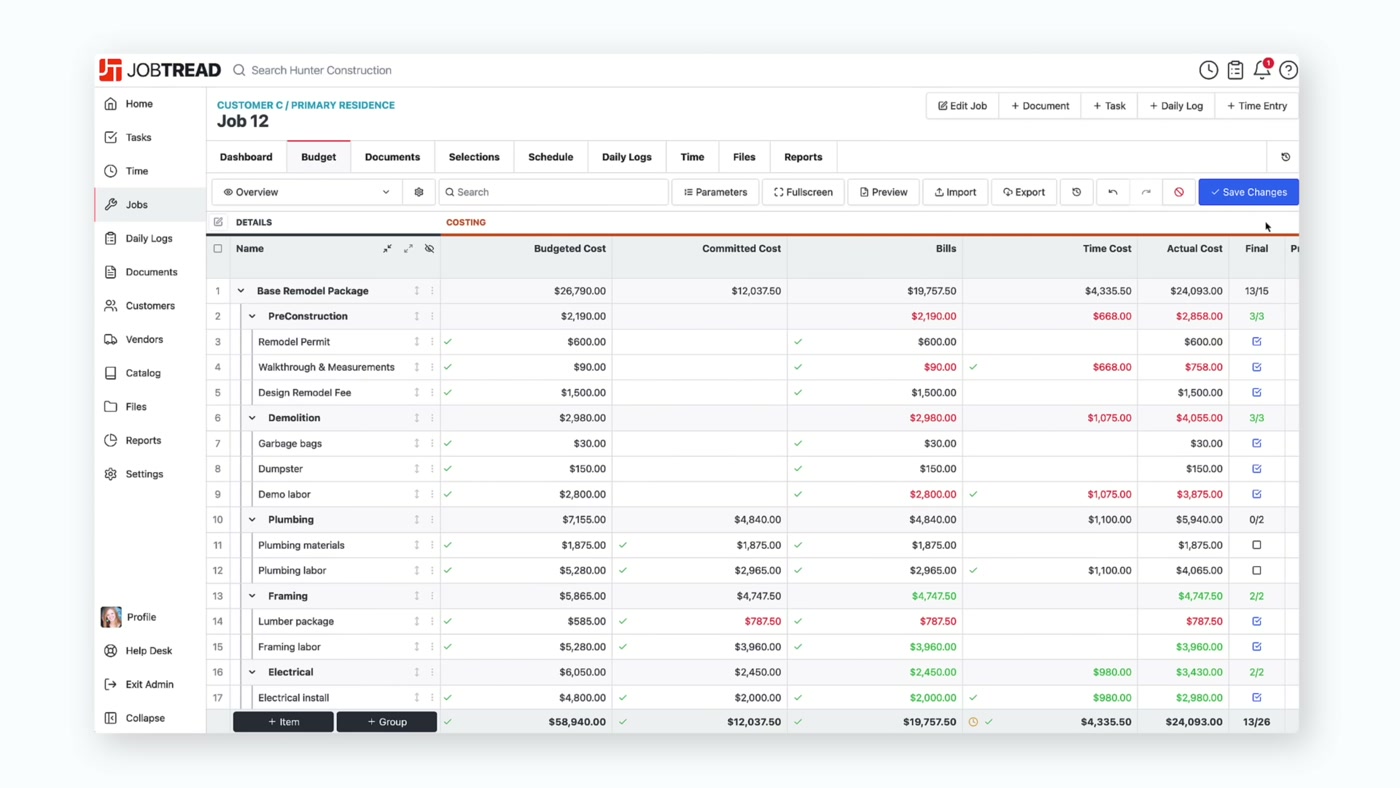Viewport: 1400px width, 788px height.
Task: Toggle the hidden-columns eye icon in Name header
Action: coord(429,249)
